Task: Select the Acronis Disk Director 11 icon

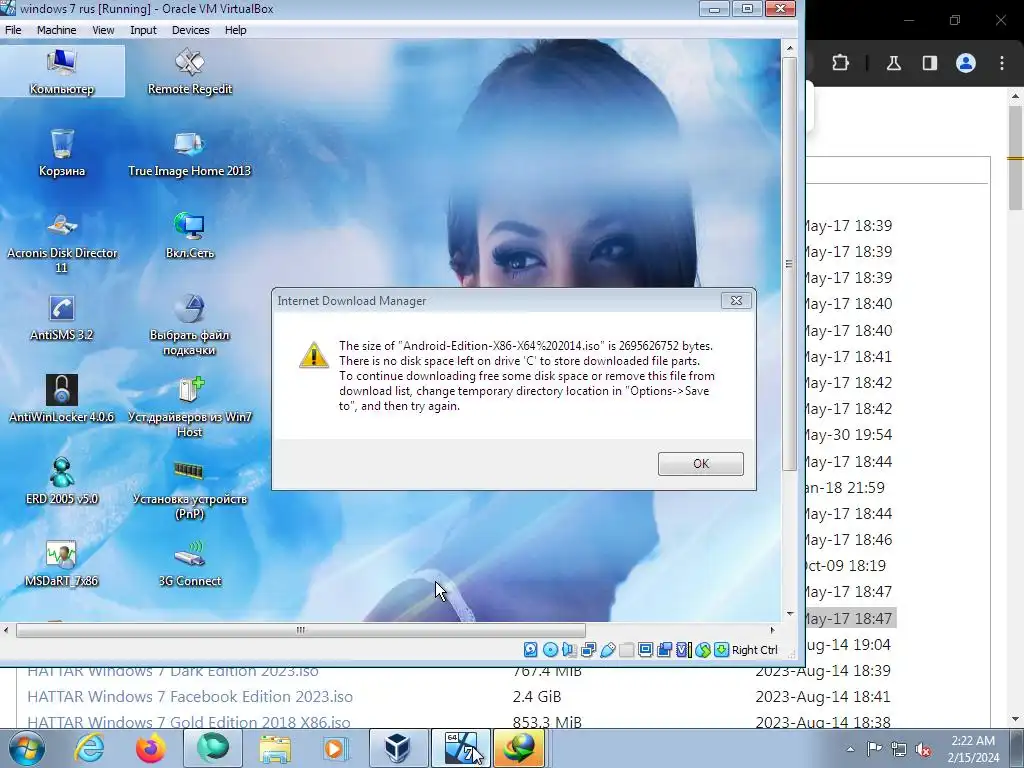Action: point(62,242)
